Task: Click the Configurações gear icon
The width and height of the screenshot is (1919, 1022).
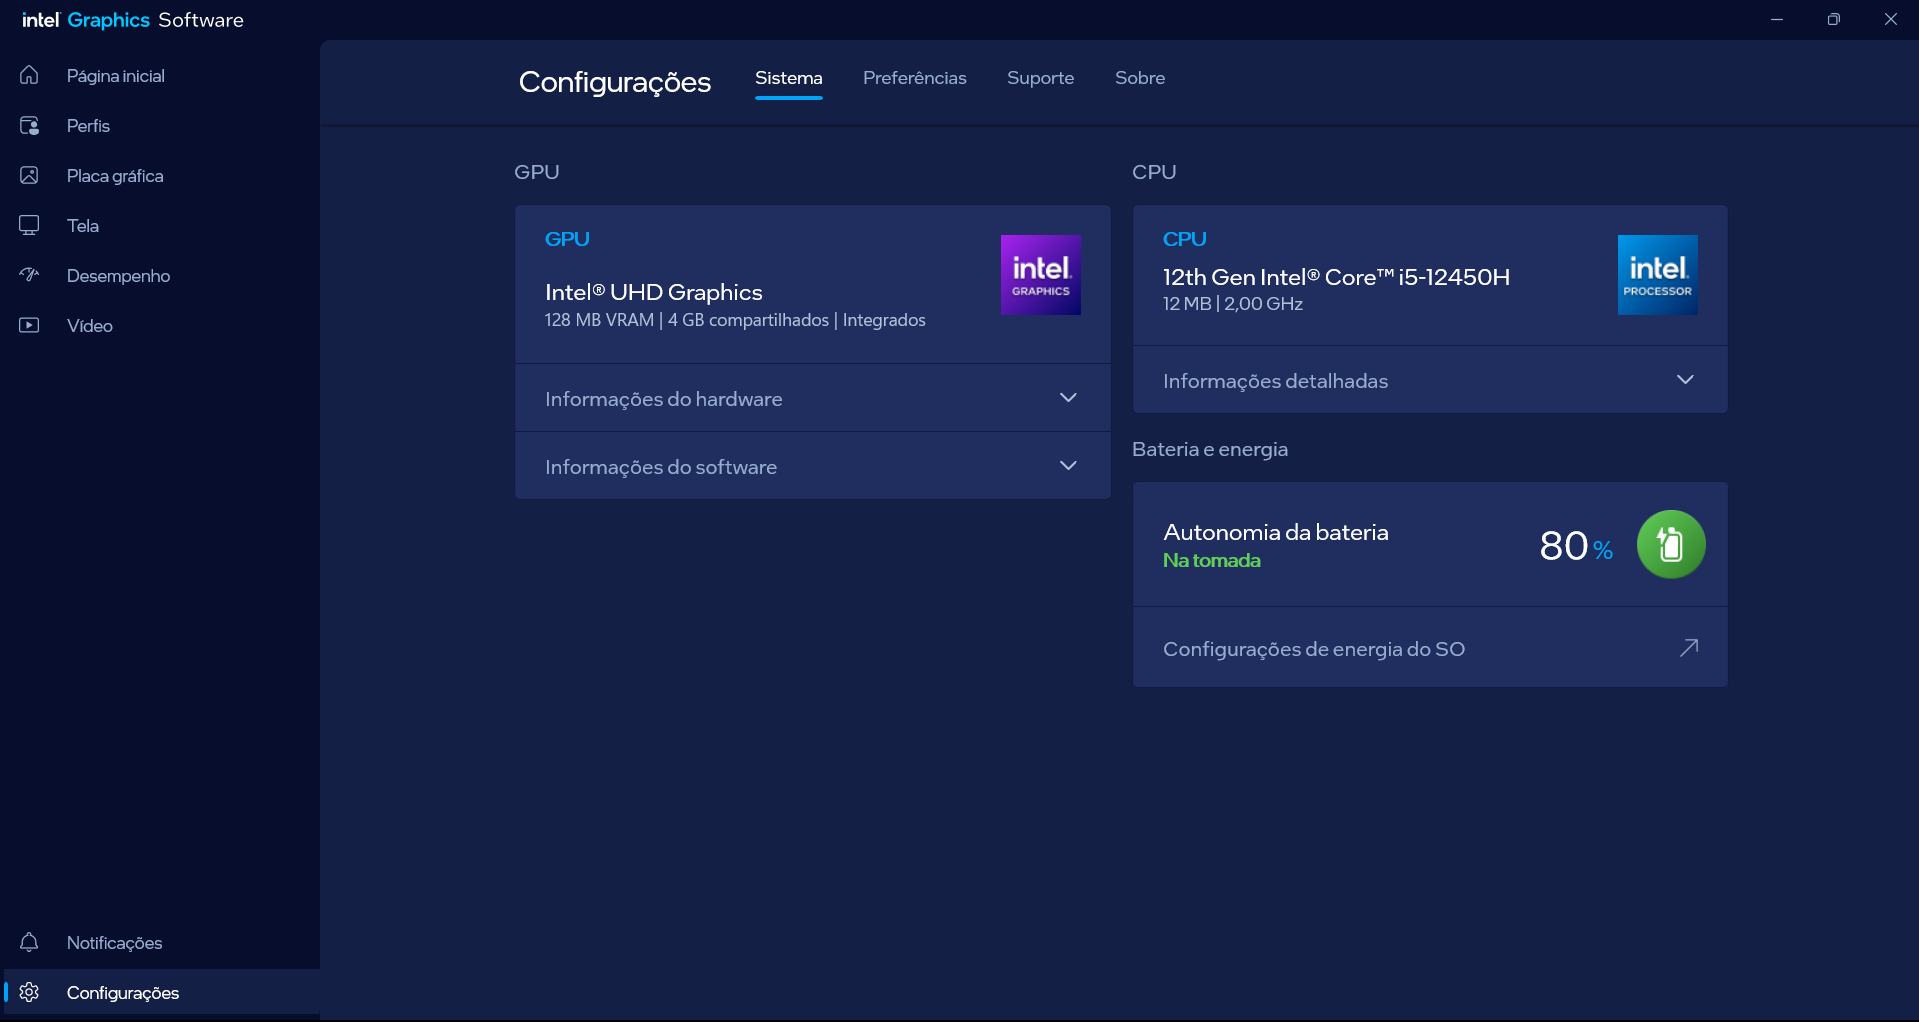Action: [29, 992]
